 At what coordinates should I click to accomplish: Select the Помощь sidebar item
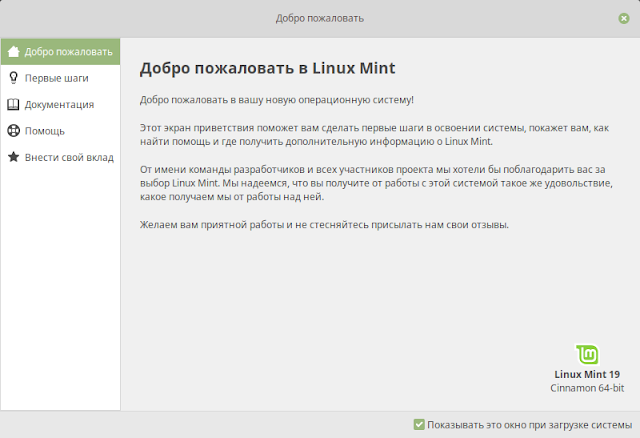point(60,131)
